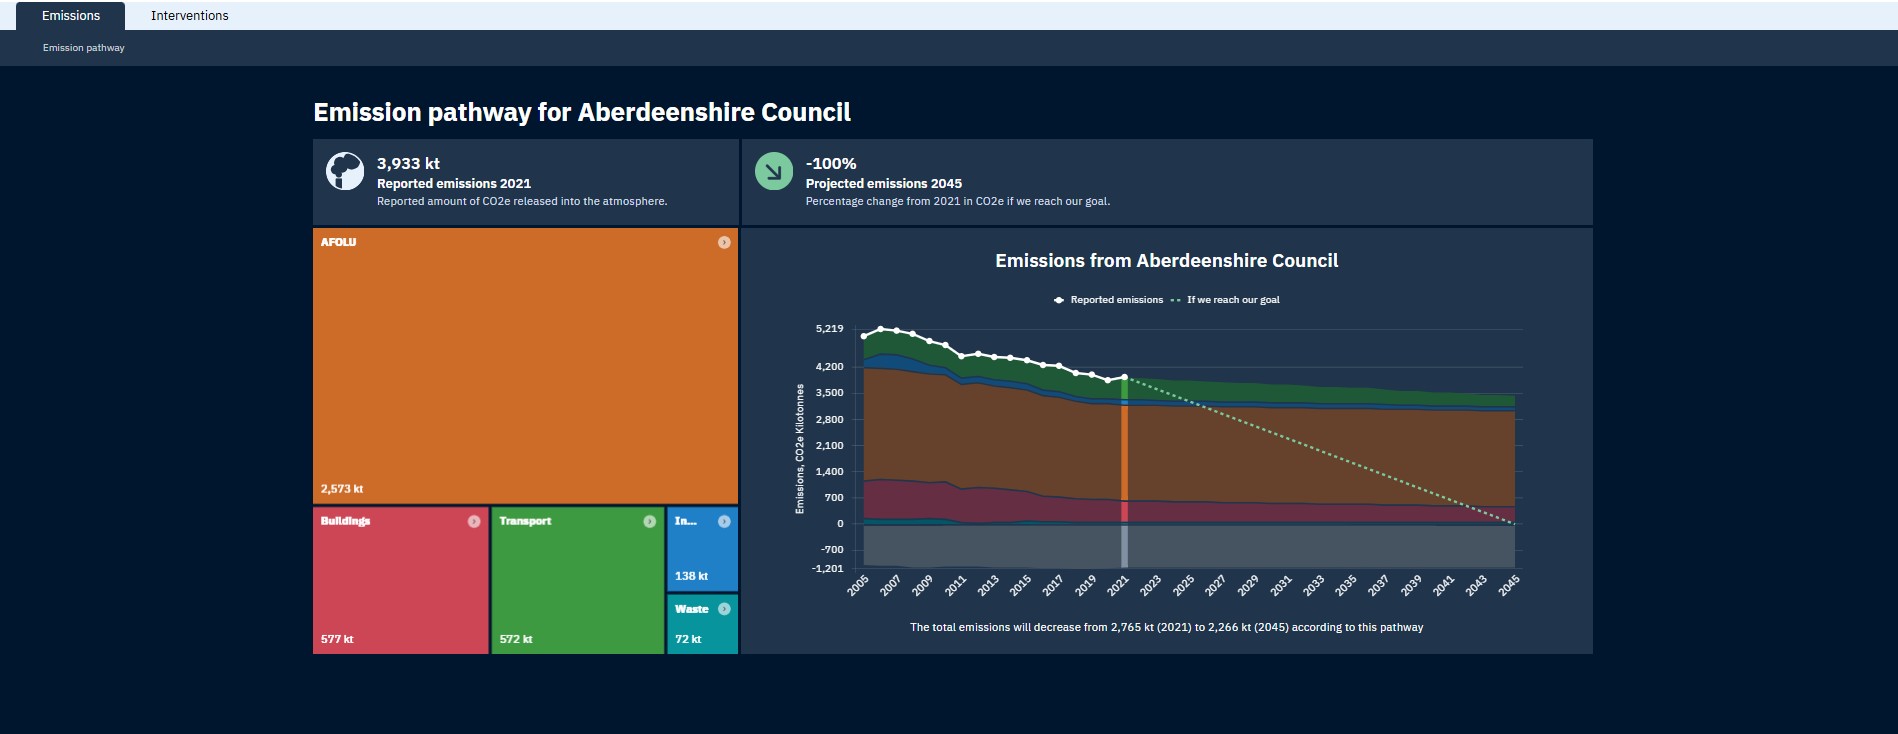Click the -1,201 y-axis minimum label
This screenshot has height=734, width=1898.
click(828, 569)
